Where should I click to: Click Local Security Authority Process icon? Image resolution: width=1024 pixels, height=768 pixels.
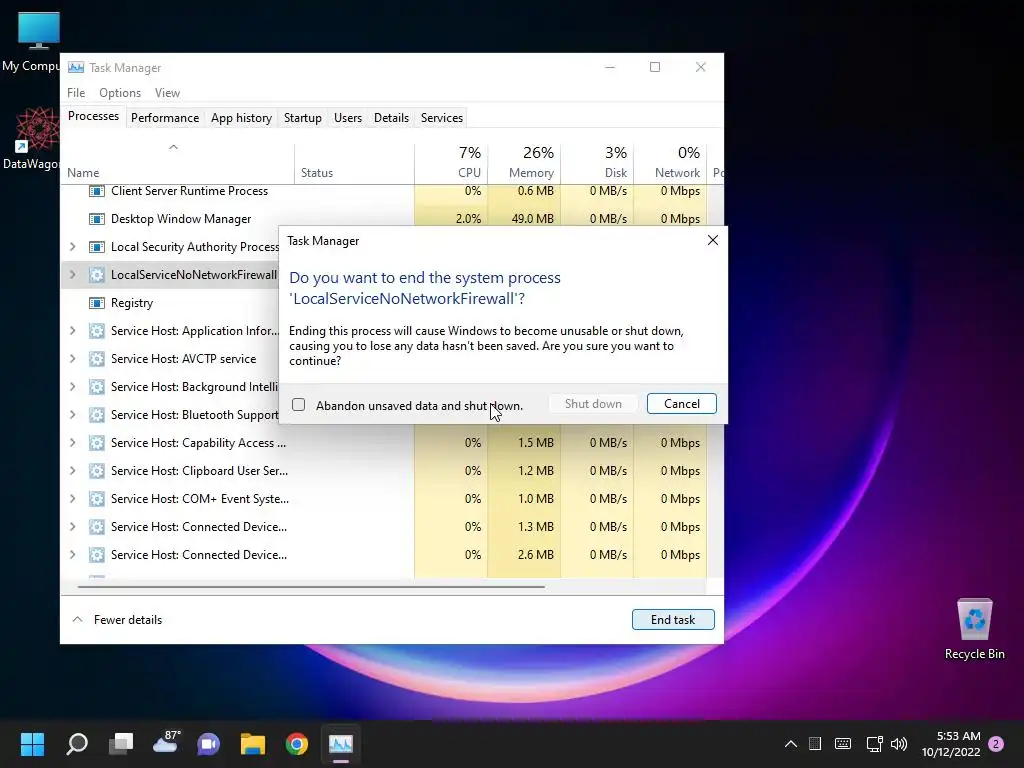point(97,247)
